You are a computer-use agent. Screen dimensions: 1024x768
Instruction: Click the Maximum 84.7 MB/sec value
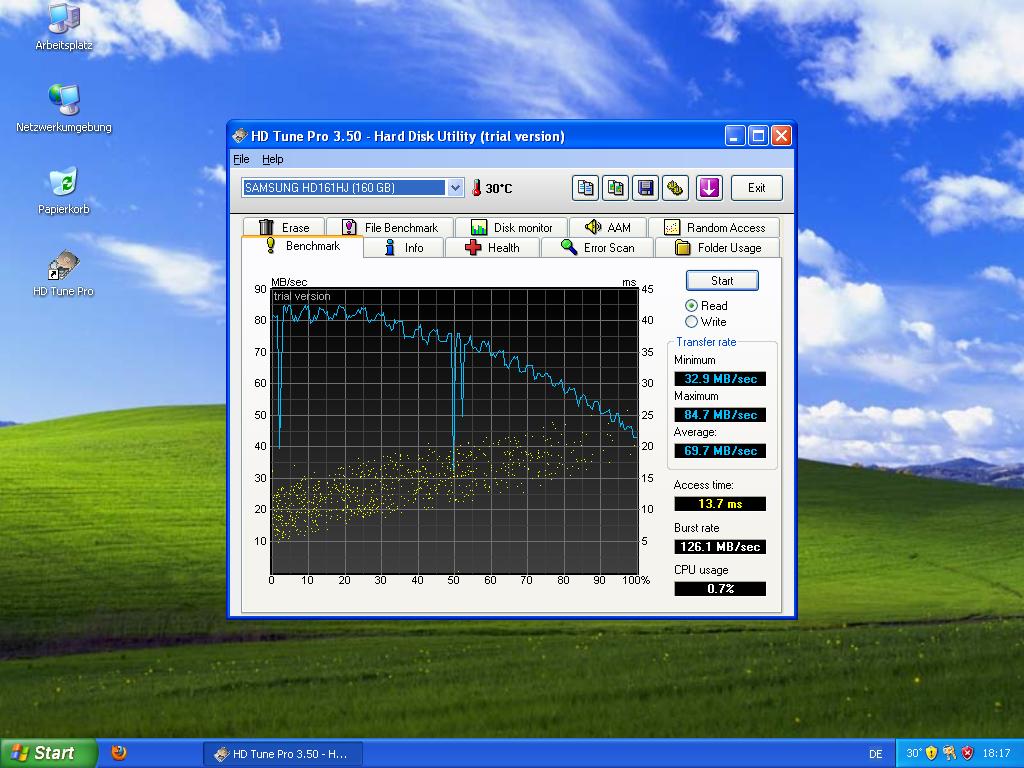pos(720,415)
